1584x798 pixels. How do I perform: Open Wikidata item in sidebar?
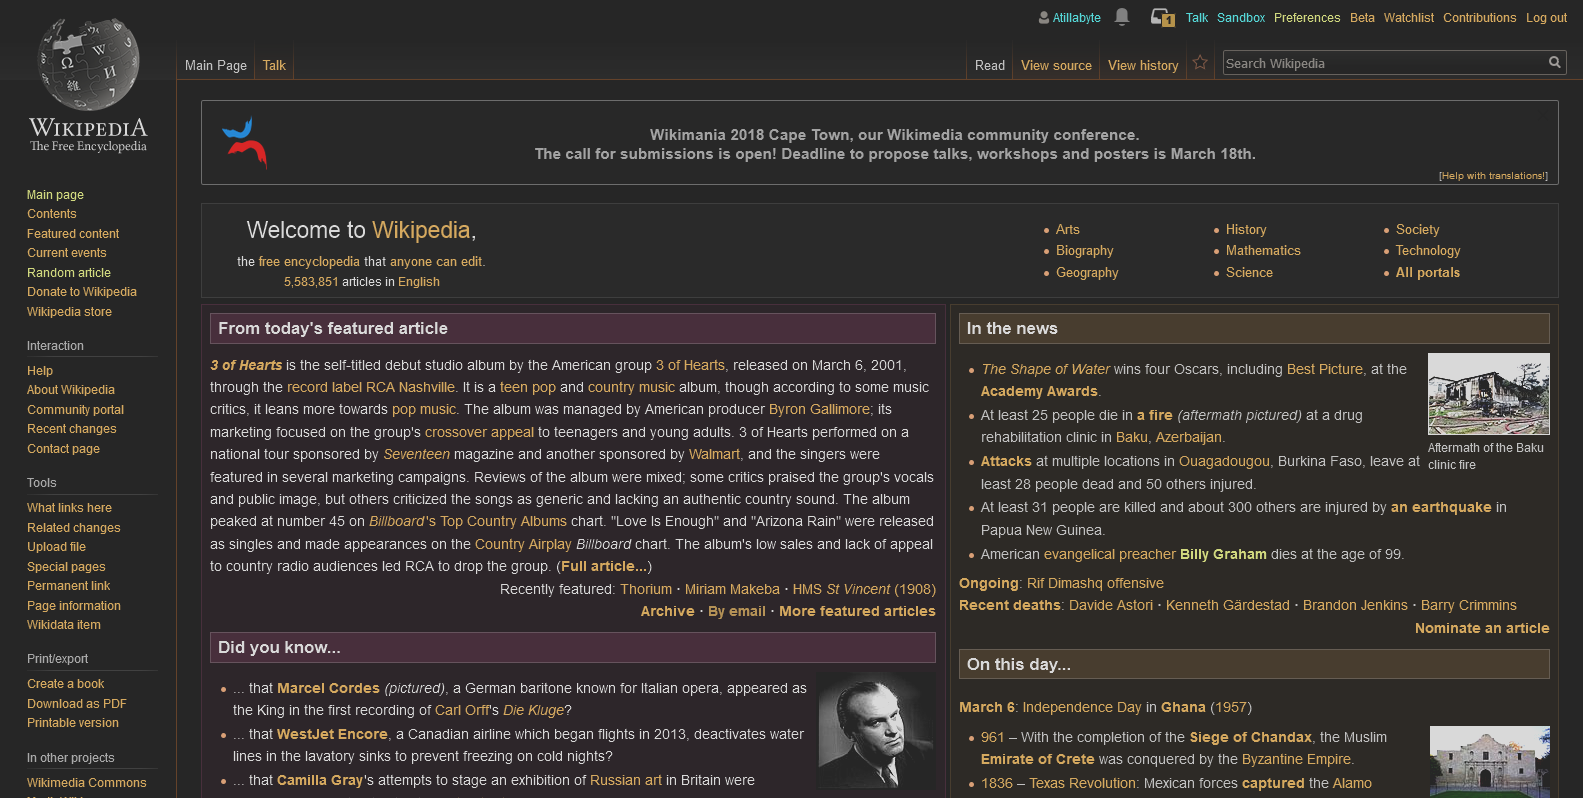pyautogui.click(x=64, y=625)
